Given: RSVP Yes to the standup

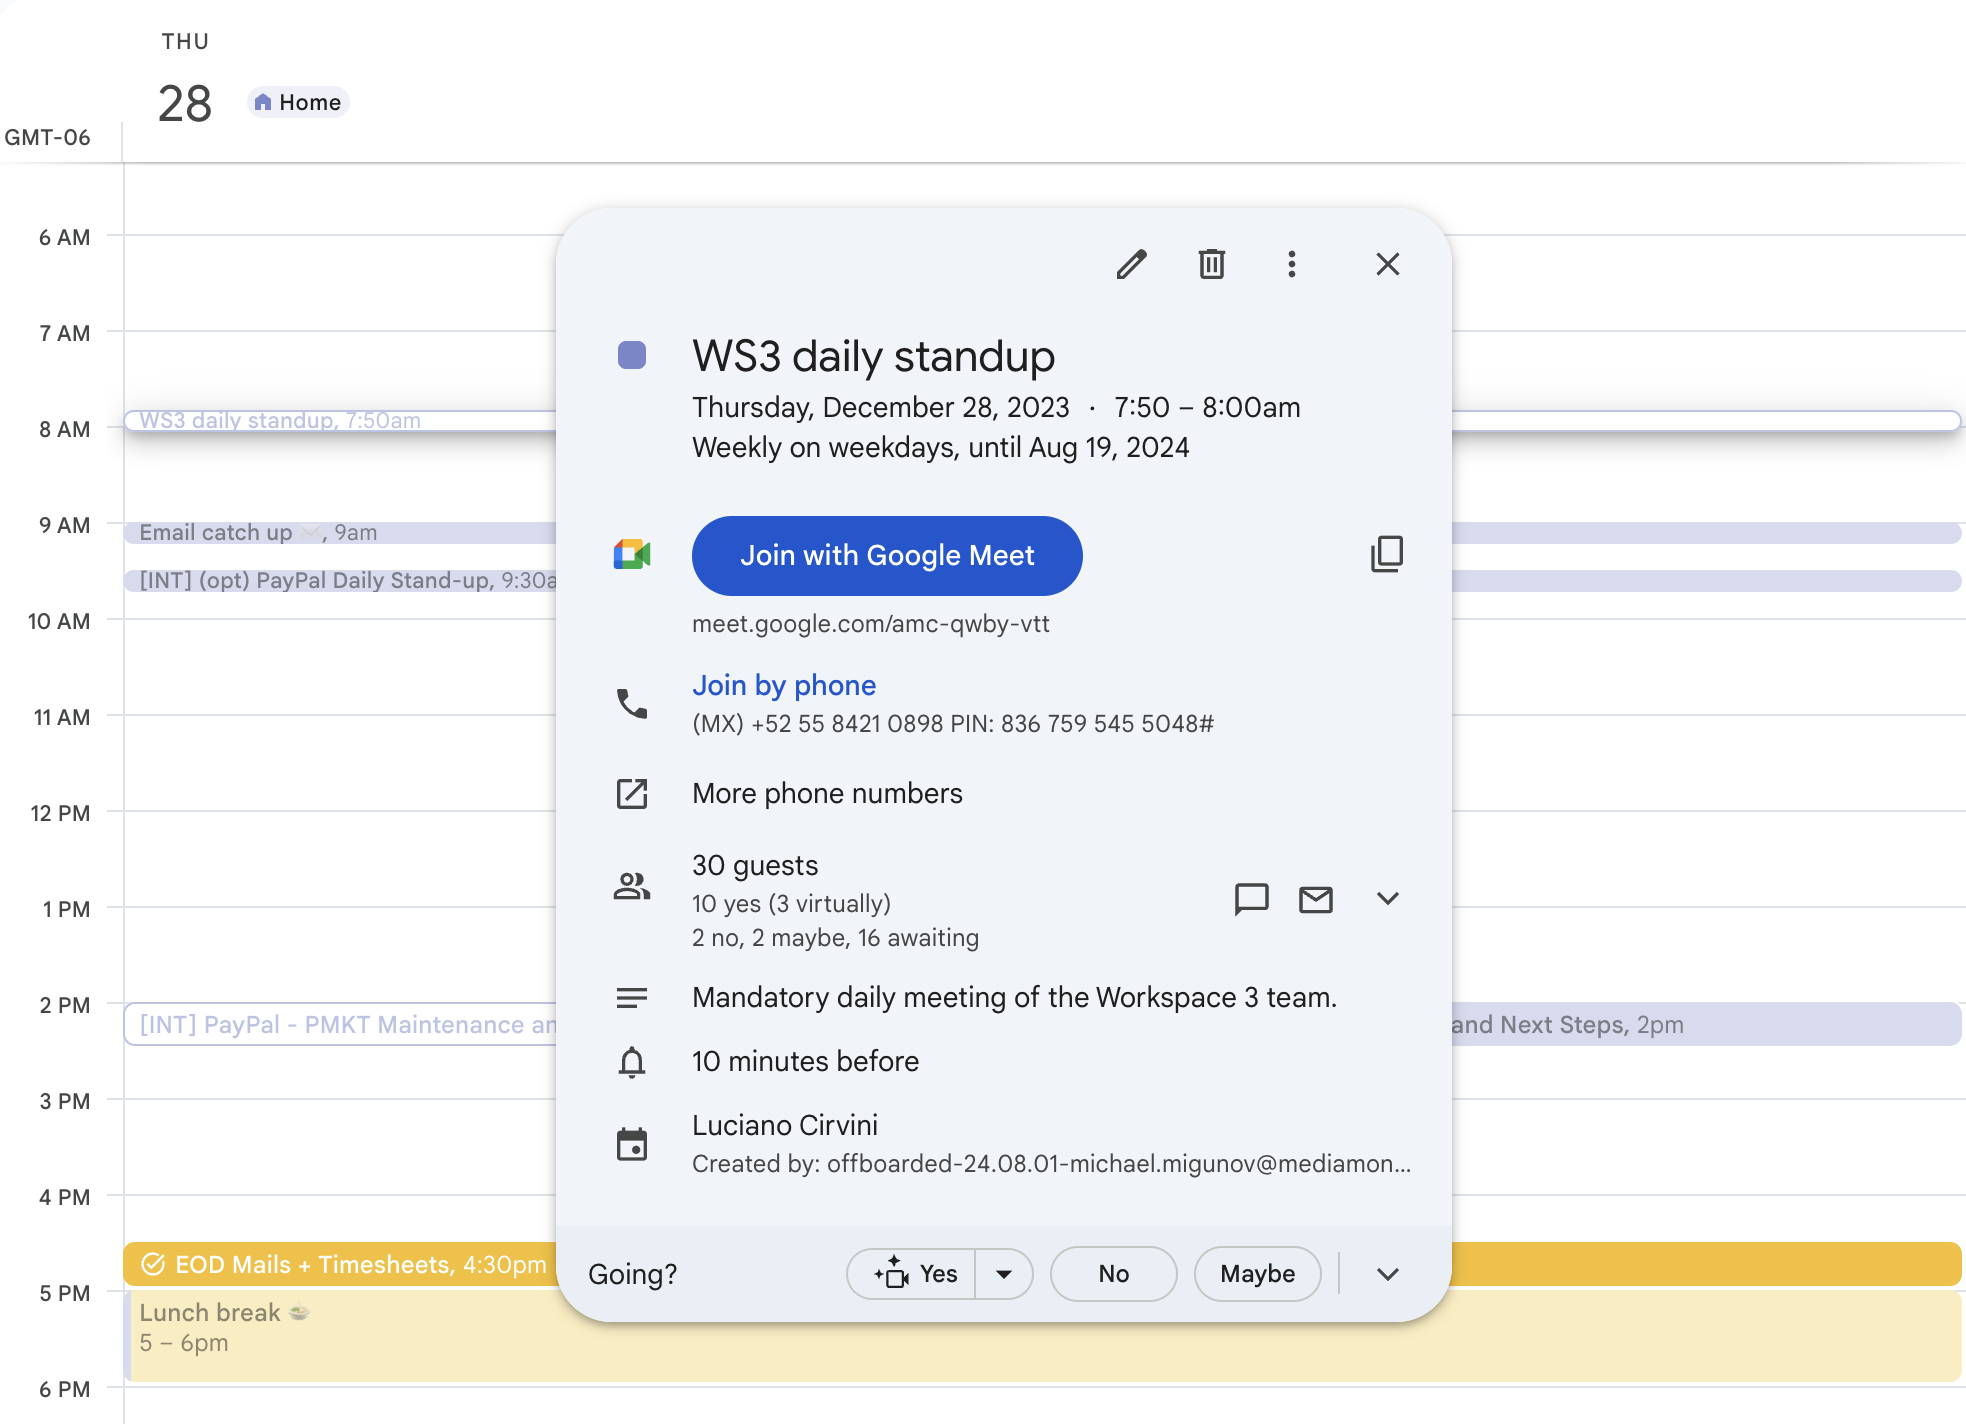Looking at the screenshot, I should pos(913,1273).
